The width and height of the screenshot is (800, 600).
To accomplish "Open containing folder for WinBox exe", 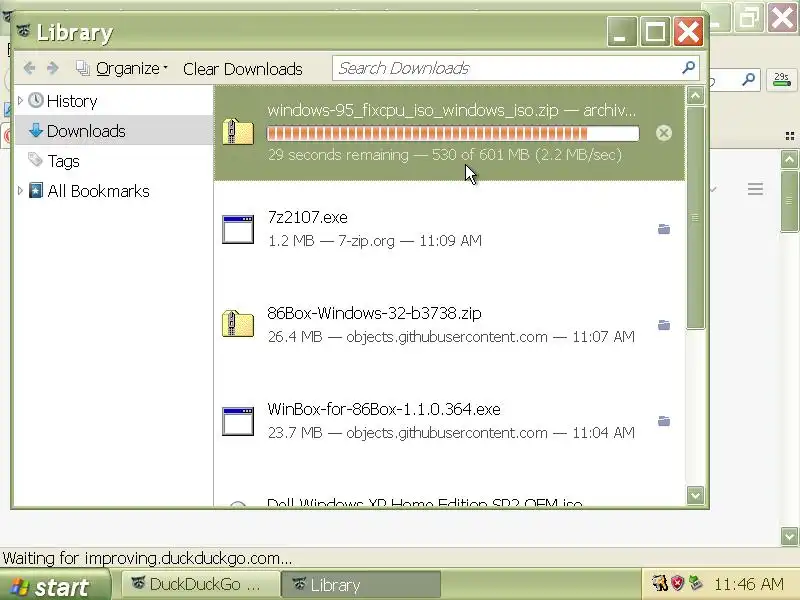I will [664, 421].
